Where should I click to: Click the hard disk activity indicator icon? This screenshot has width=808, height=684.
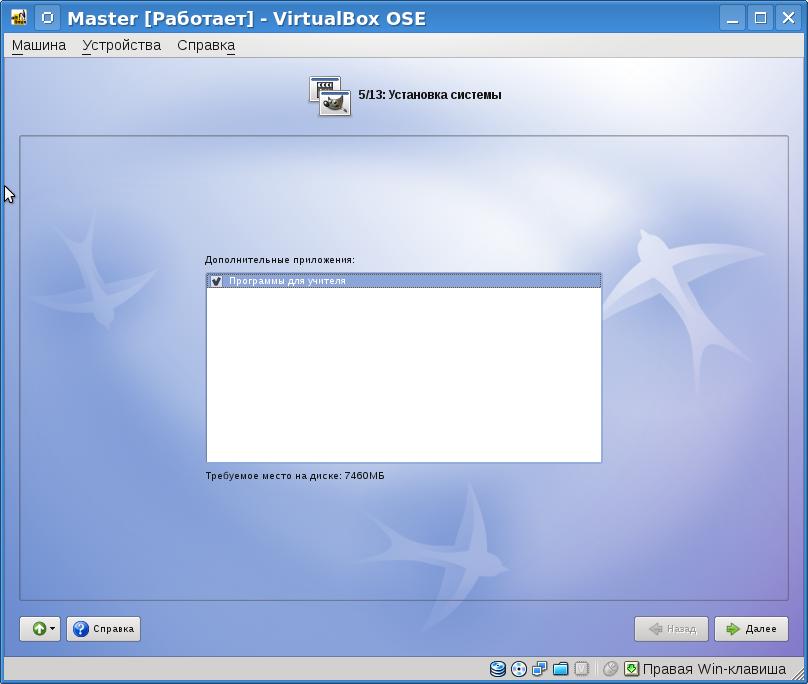(x=497, y=669)
